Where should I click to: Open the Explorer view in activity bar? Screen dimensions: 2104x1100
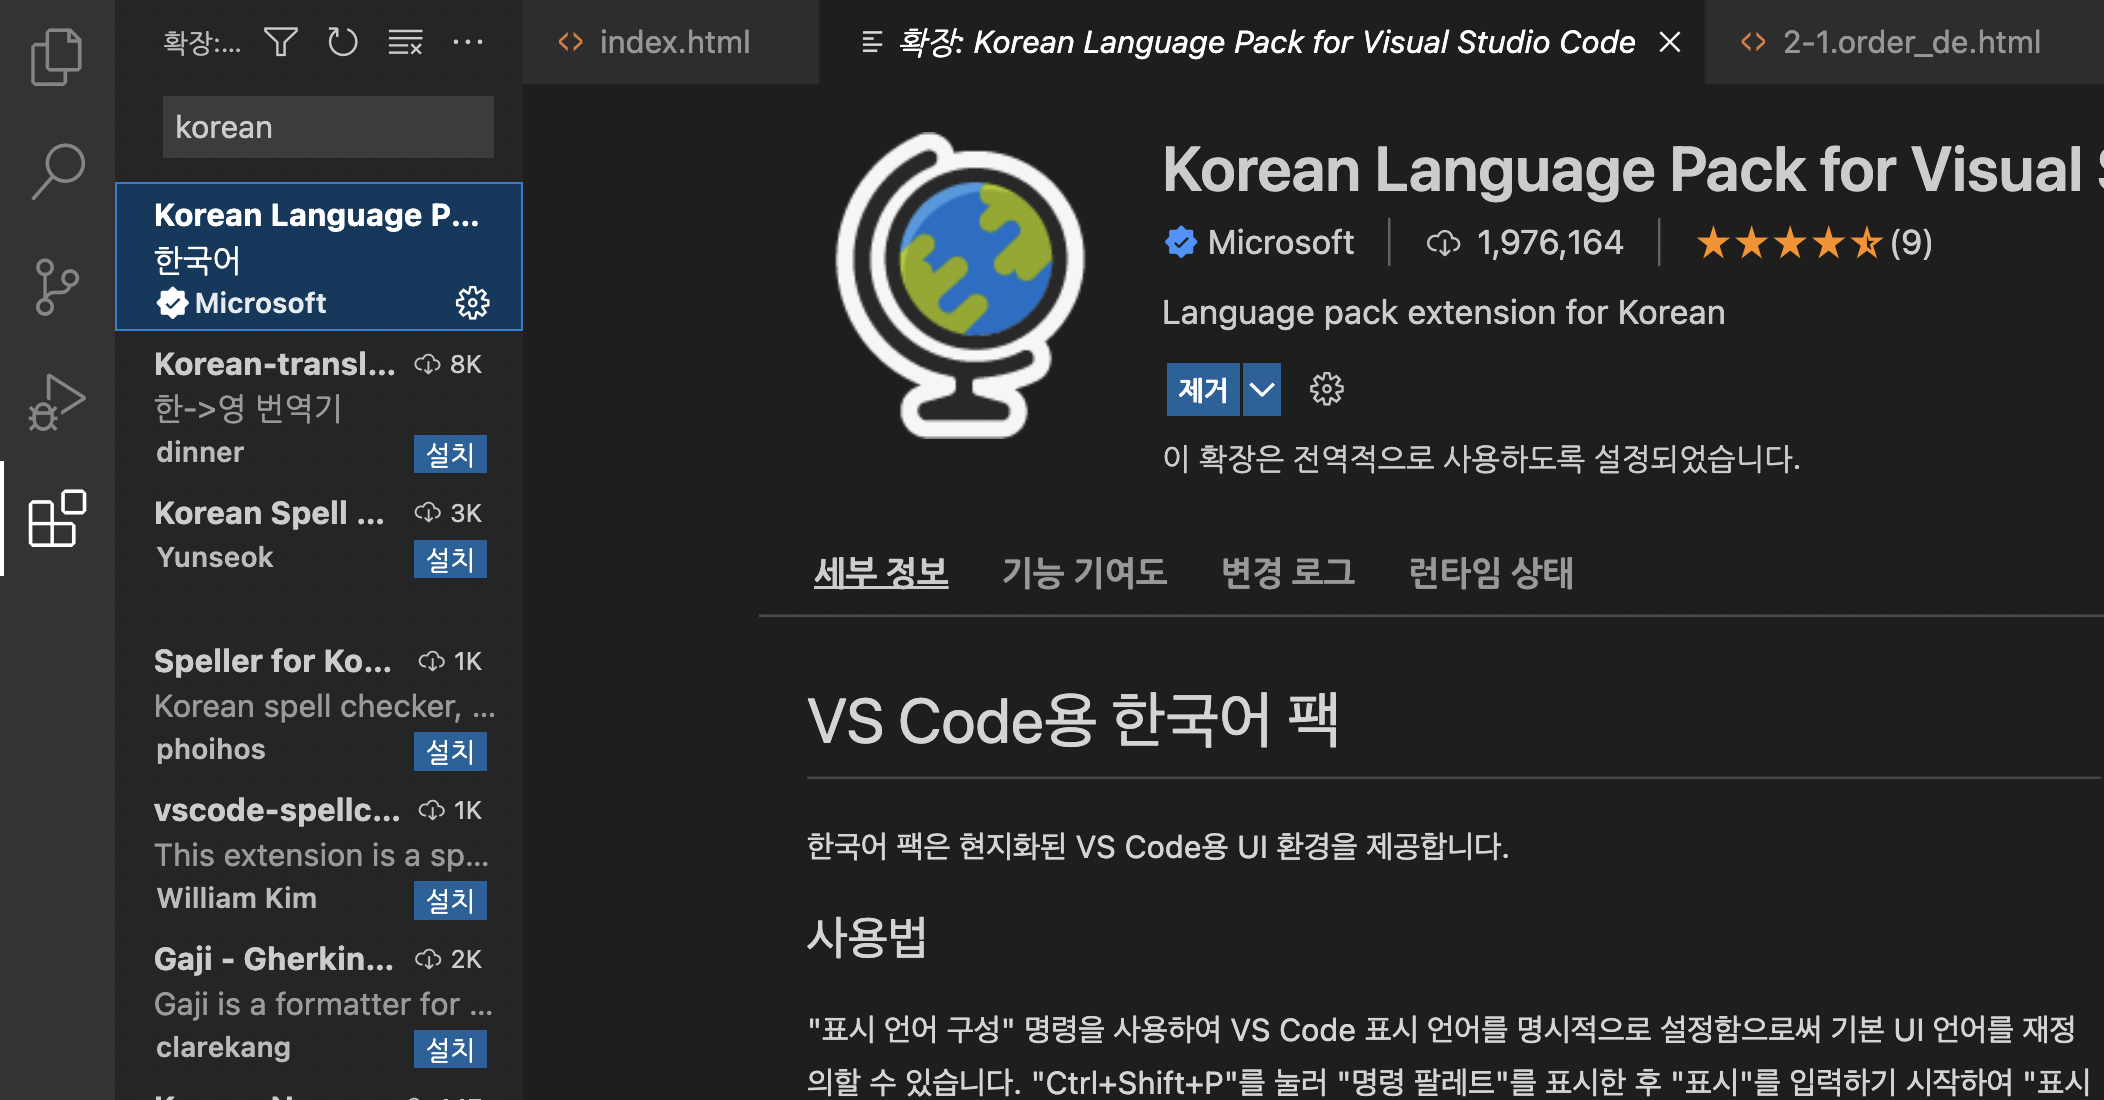tap(57, 57)
